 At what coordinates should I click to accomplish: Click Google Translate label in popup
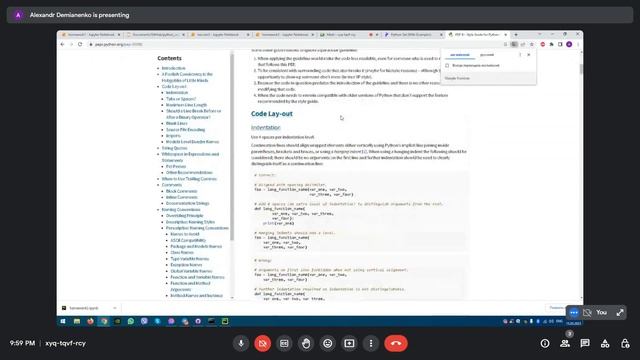[457, 78]
